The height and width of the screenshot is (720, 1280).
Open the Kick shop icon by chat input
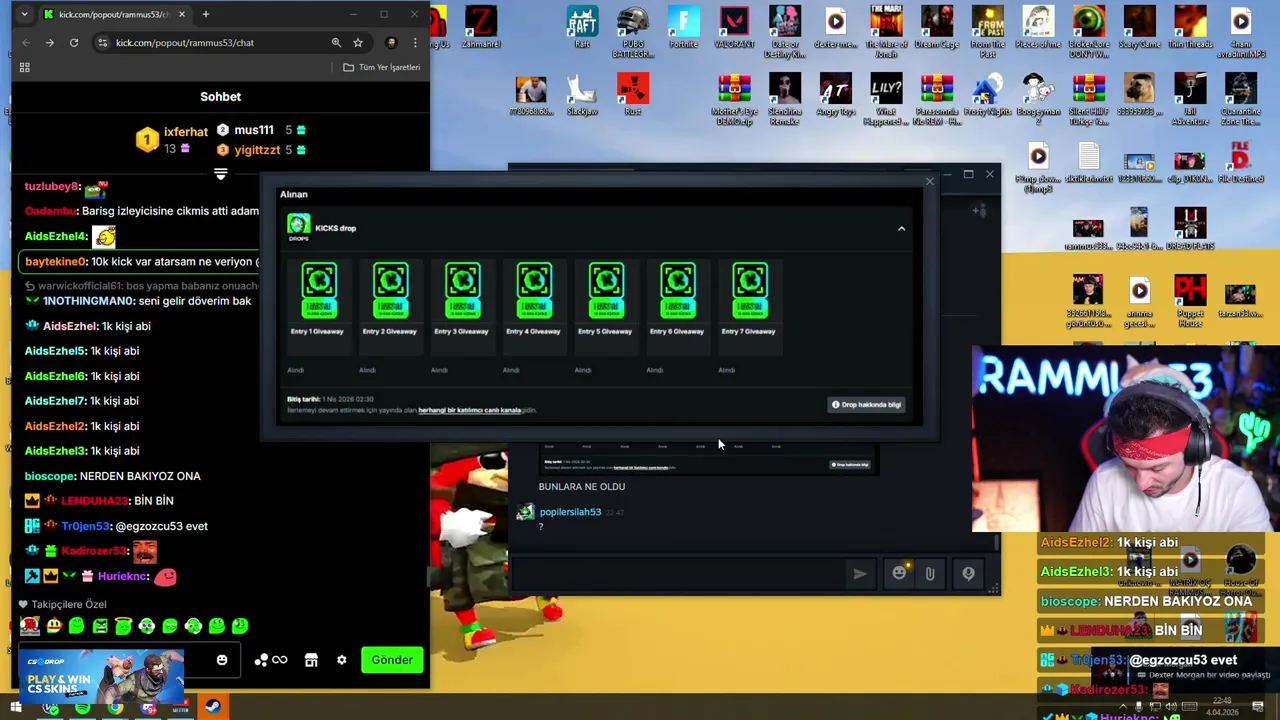311,660
